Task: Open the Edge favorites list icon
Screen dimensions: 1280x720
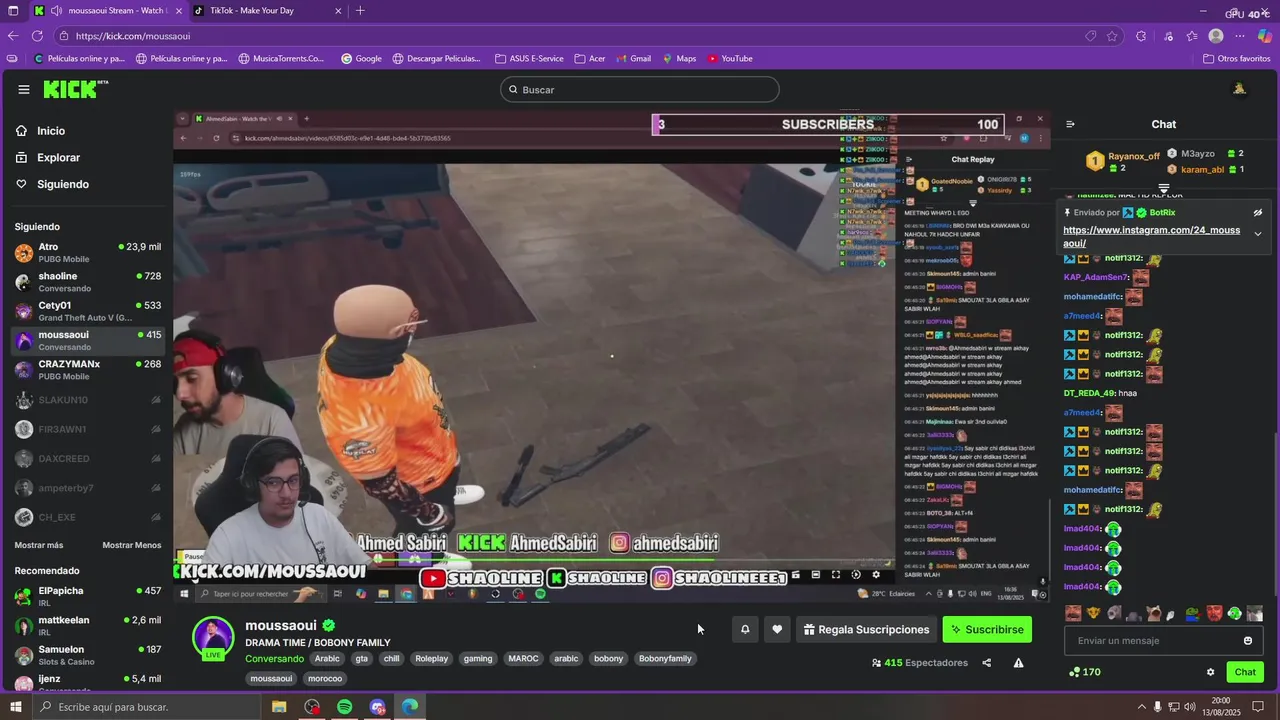Action: tap(1192, 36)
